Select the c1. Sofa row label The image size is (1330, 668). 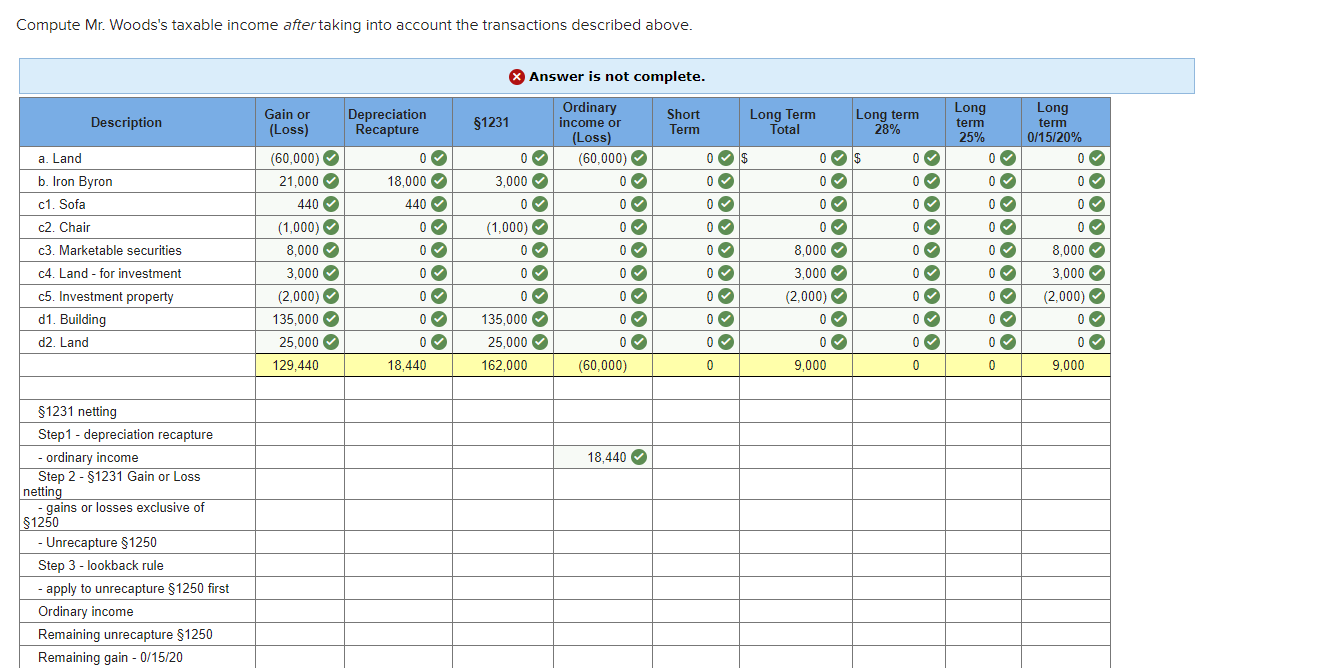(x=62, y=204)
